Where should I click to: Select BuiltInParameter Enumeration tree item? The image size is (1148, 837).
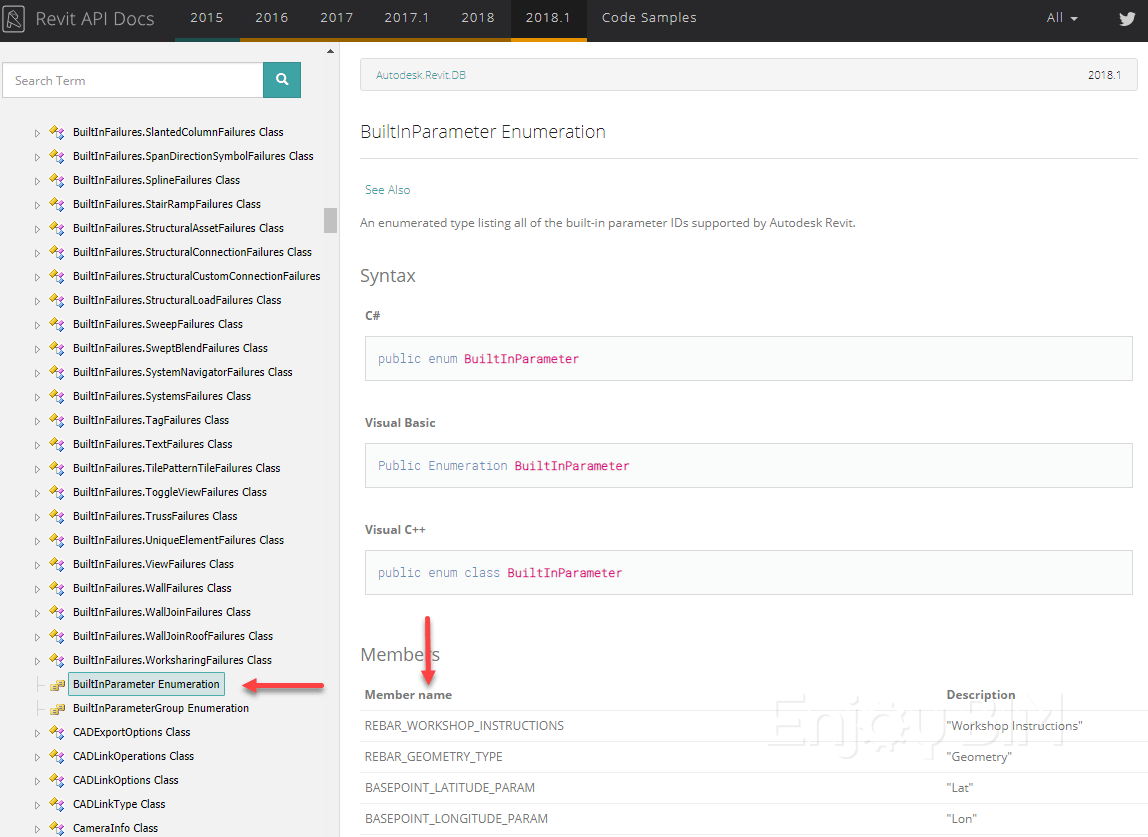coord(146,685)
